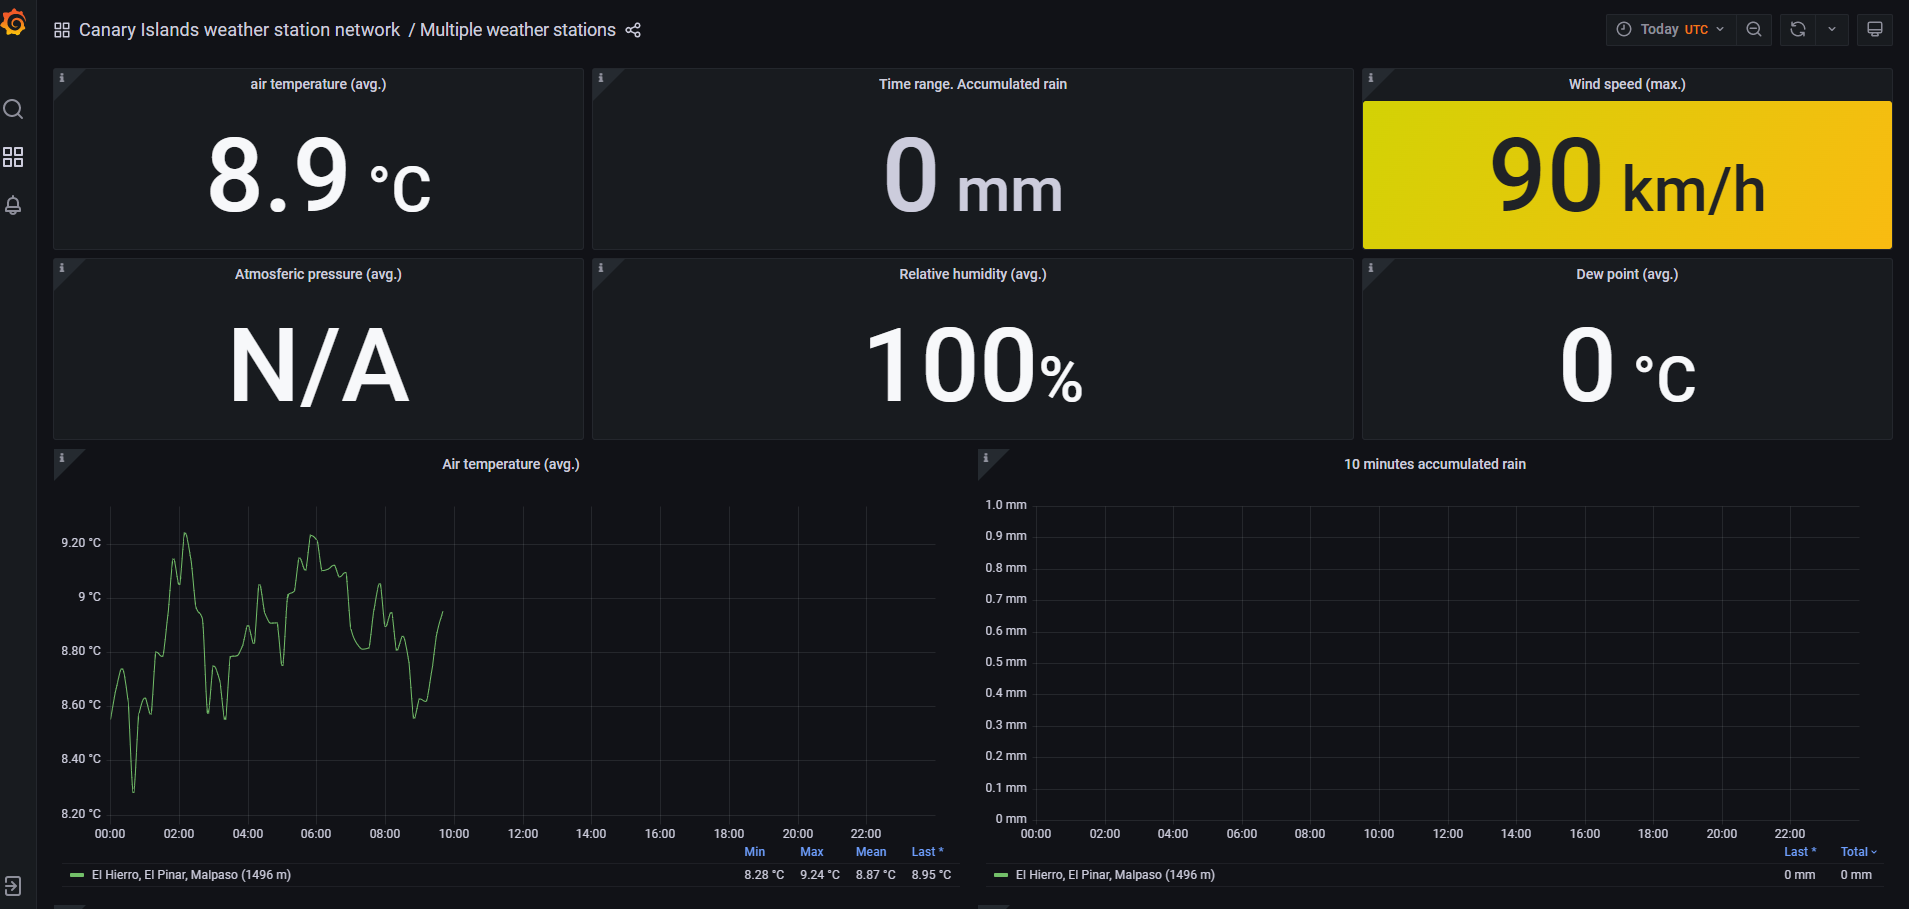
Task: Refresh the dashboard
Action: 1798,29
